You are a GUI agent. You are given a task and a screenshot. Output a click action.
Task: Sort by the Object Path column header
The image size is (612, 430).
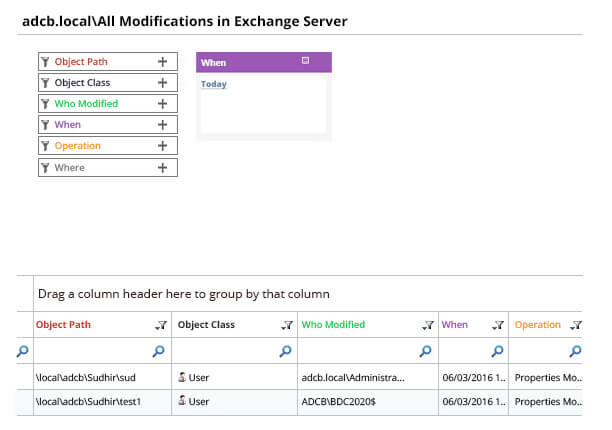63,325
